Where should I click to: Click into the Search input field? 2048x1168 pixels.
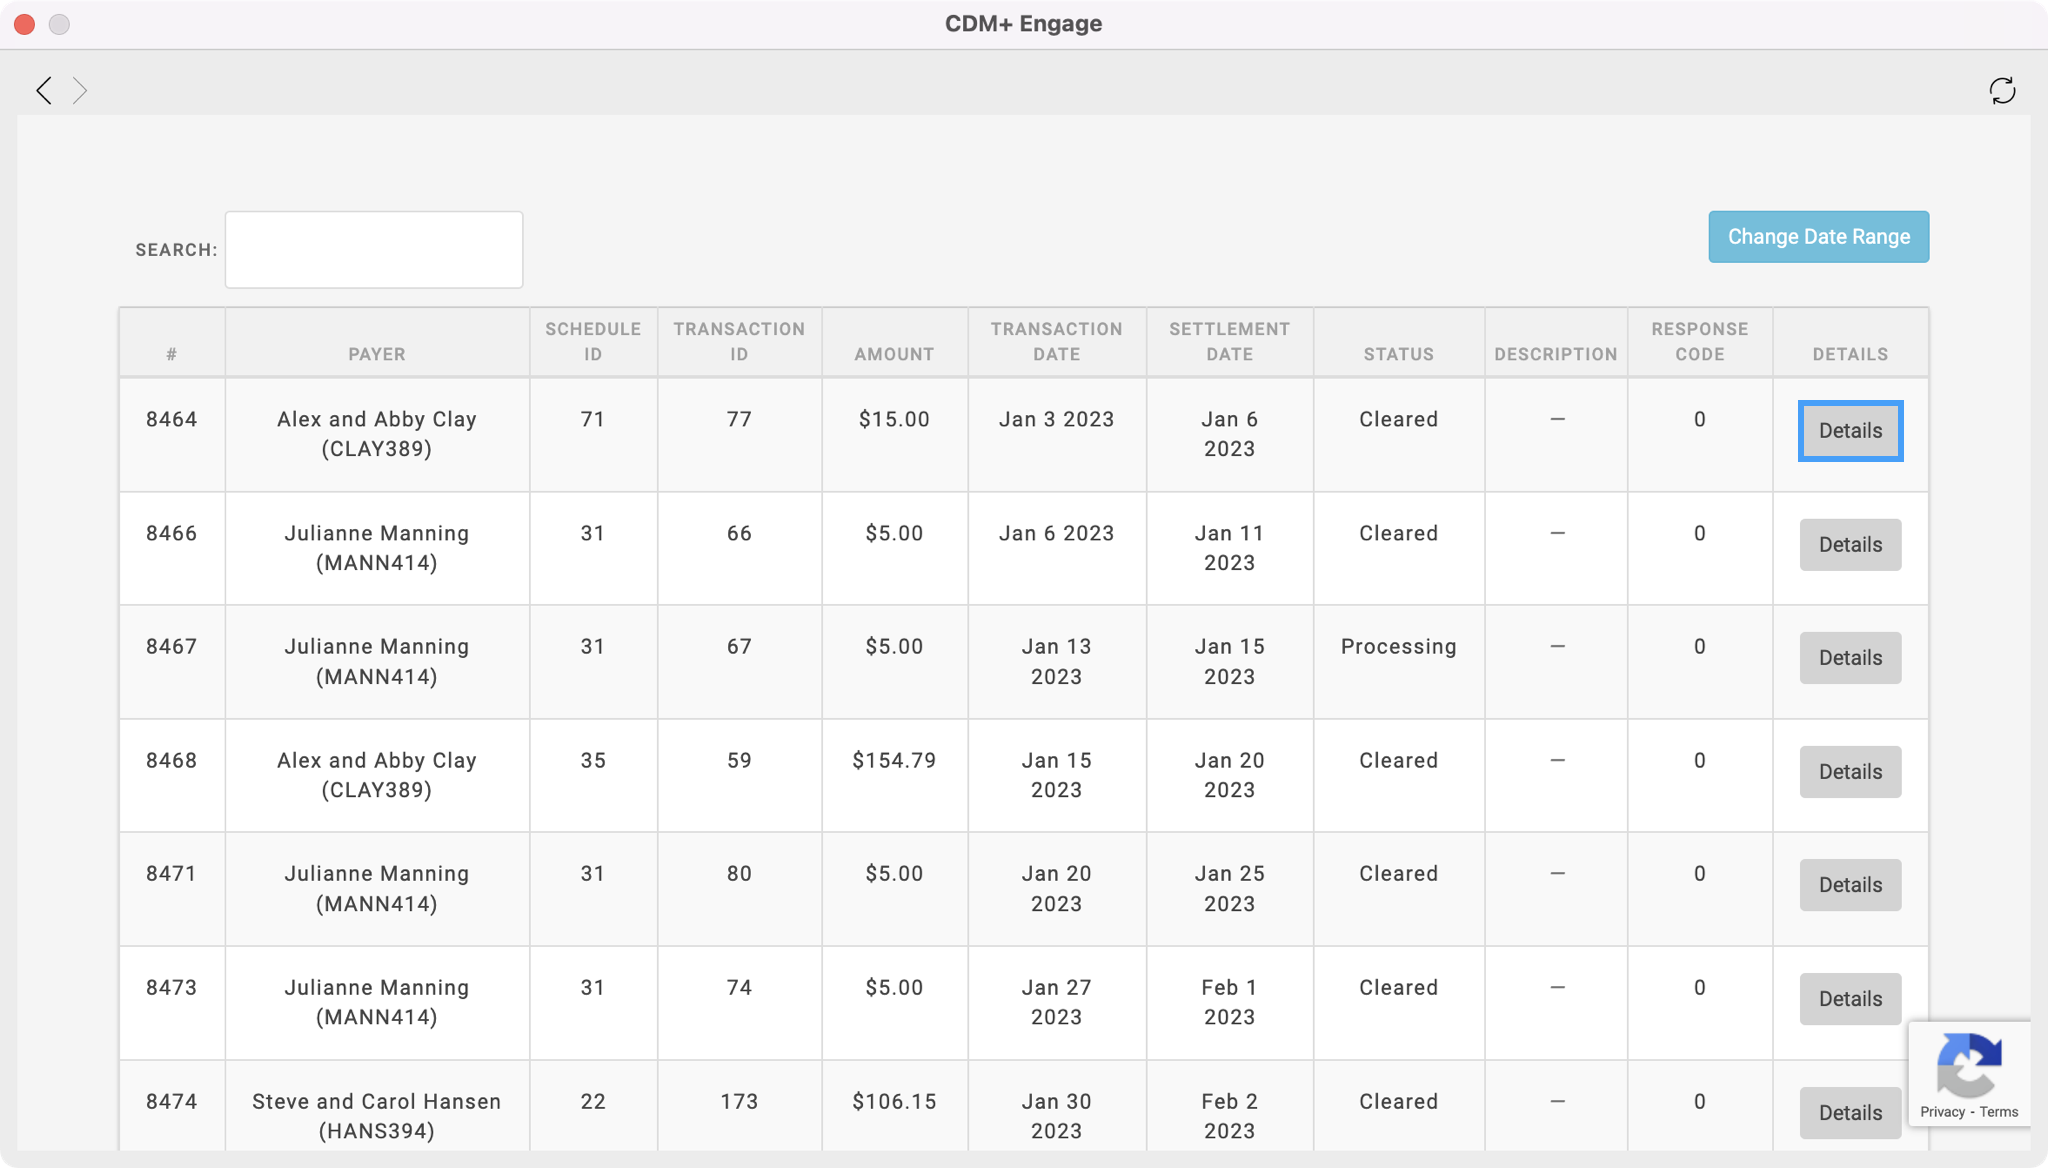[374, 250]
